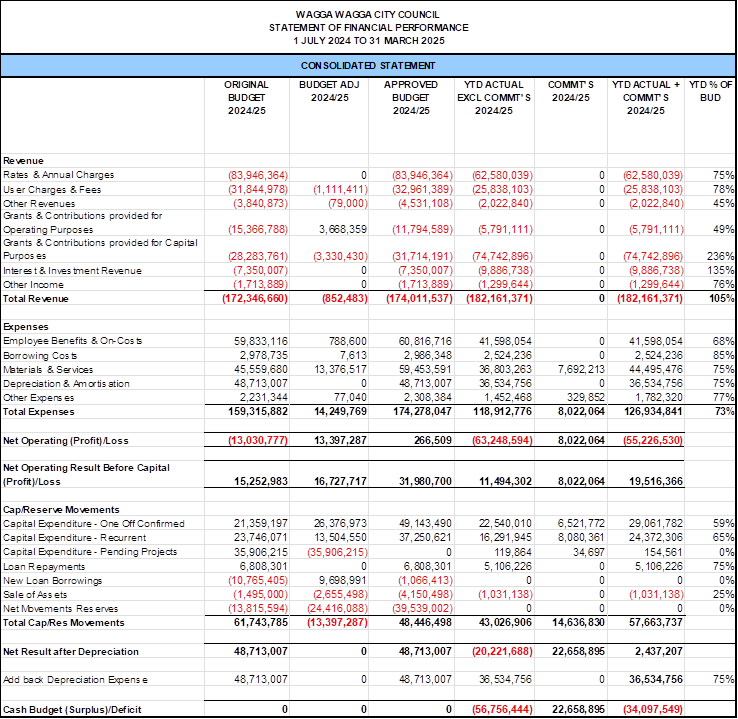This screenshot has height=719, width=738.
Task: Click the 'ORIGINAL BUDGET 2024/25' column header
Action: tap(247, 97)
